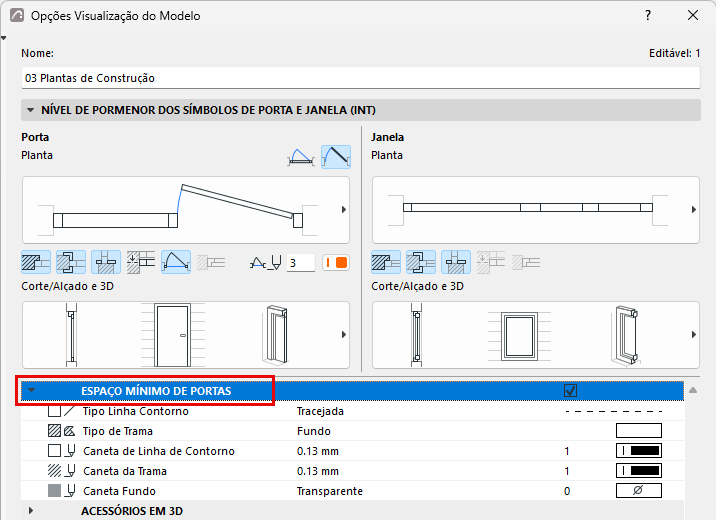The height and width of the screenshot is (520, 716).
Task: Click the Nome field with 03 Plantas de Construção
Action: point(361,78)
